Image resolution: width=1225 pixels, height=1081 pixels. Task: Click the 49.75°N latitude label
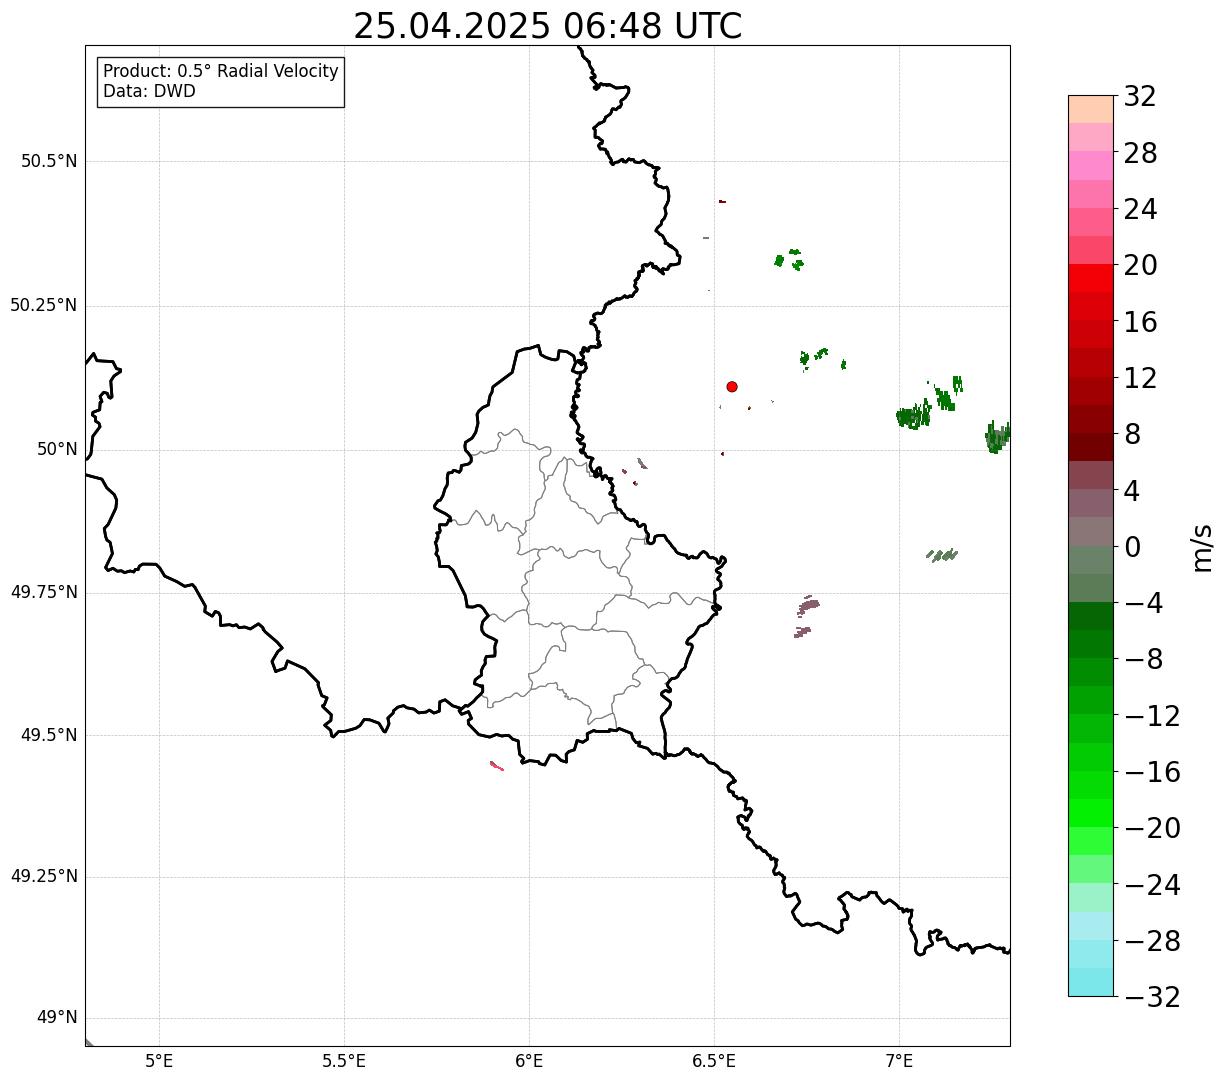(x=44, y=592)
